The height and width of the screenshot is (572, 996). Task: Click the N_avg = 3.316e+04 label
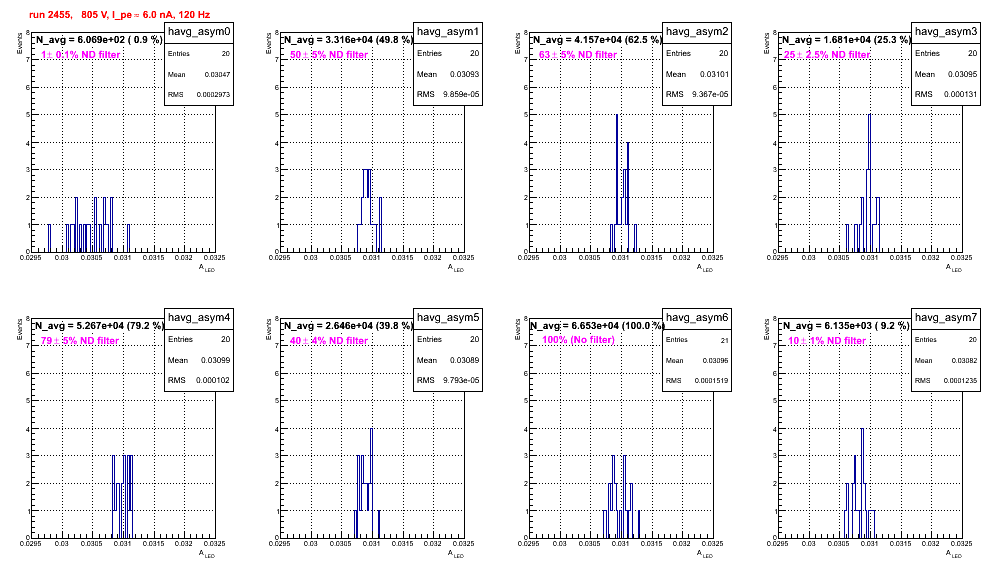point(348,40)
